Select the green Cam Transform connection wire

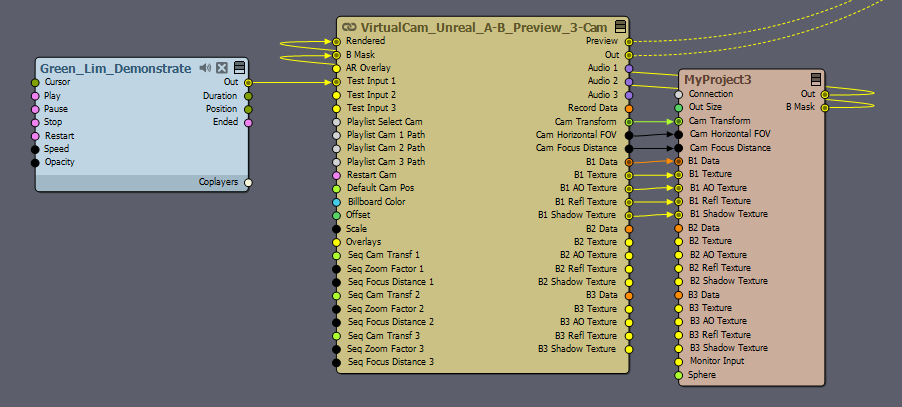click(x=653, y=122)
